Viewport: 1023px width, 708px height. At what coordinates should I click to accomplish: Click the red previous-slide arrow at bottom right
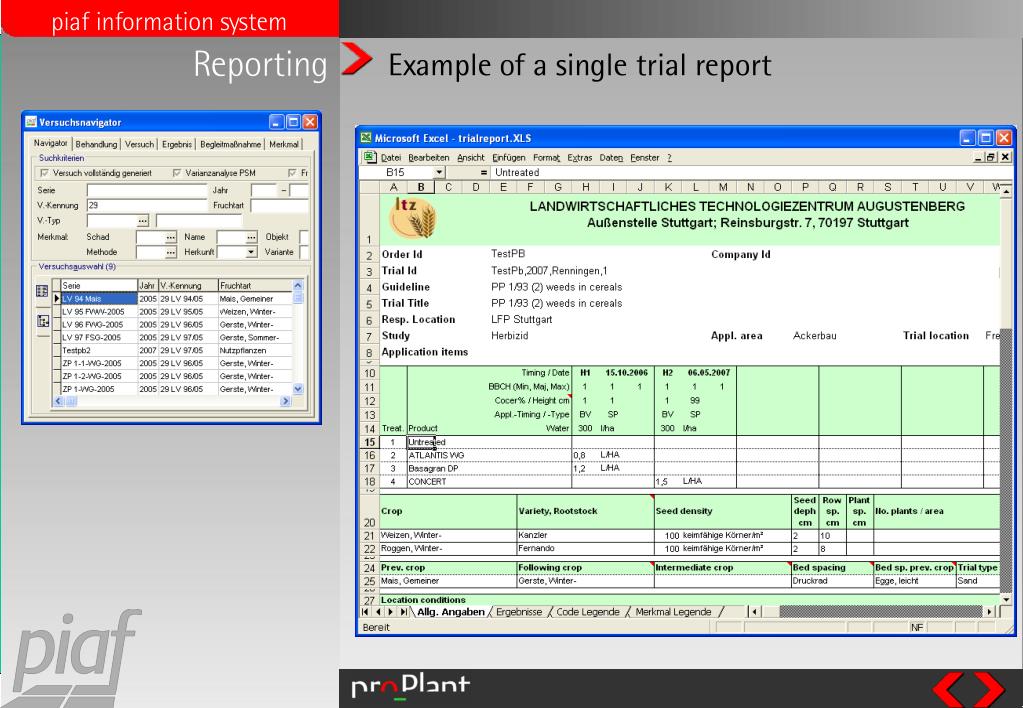(948, 688)
